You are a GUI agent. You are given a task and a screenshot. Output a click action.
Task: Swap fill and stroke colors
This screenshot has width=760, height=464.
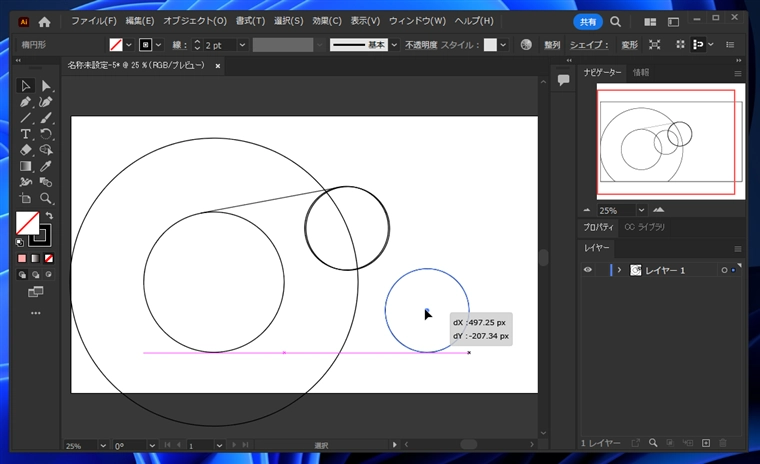(49, 215)
